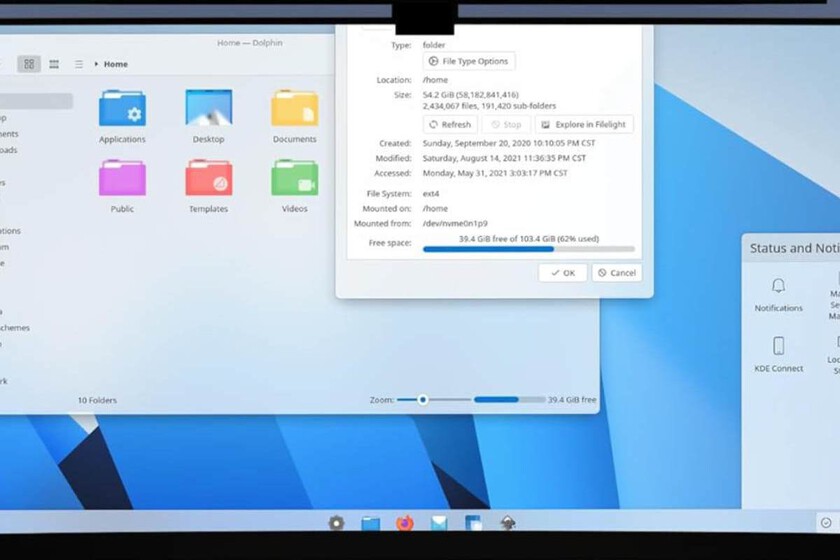Switch to Details list view mode
Viewport: 840px width, 560px height.
click(x=78, y=64)
